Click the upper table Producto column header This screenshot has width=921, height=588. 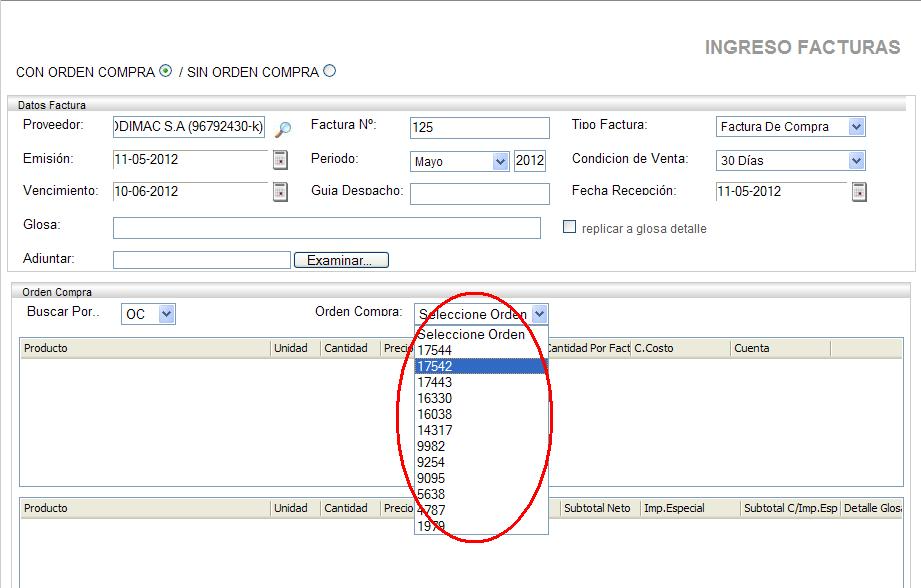145,348
